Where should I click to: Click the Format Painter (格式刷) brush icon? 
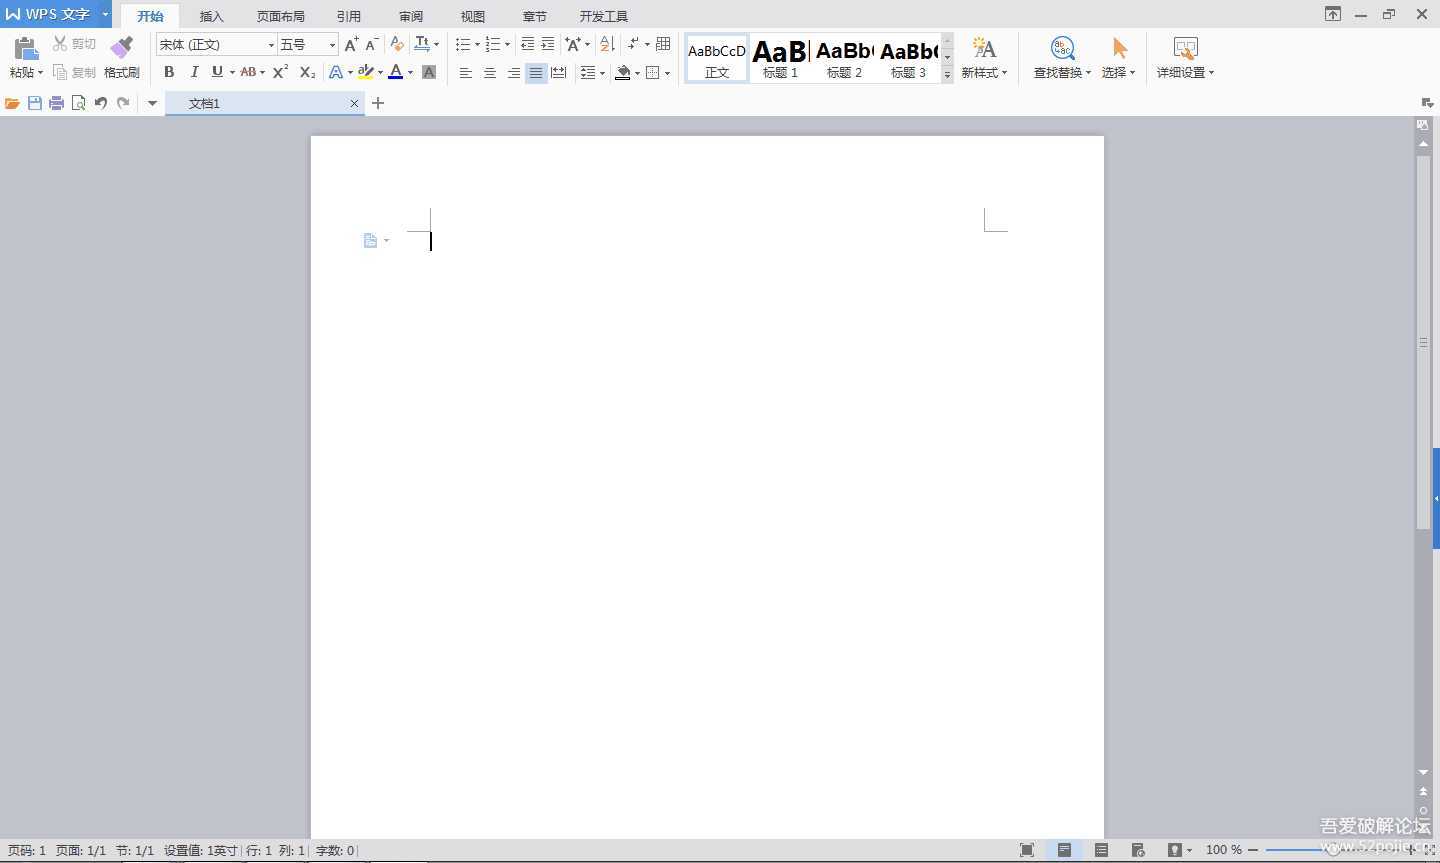pos(121,48)
